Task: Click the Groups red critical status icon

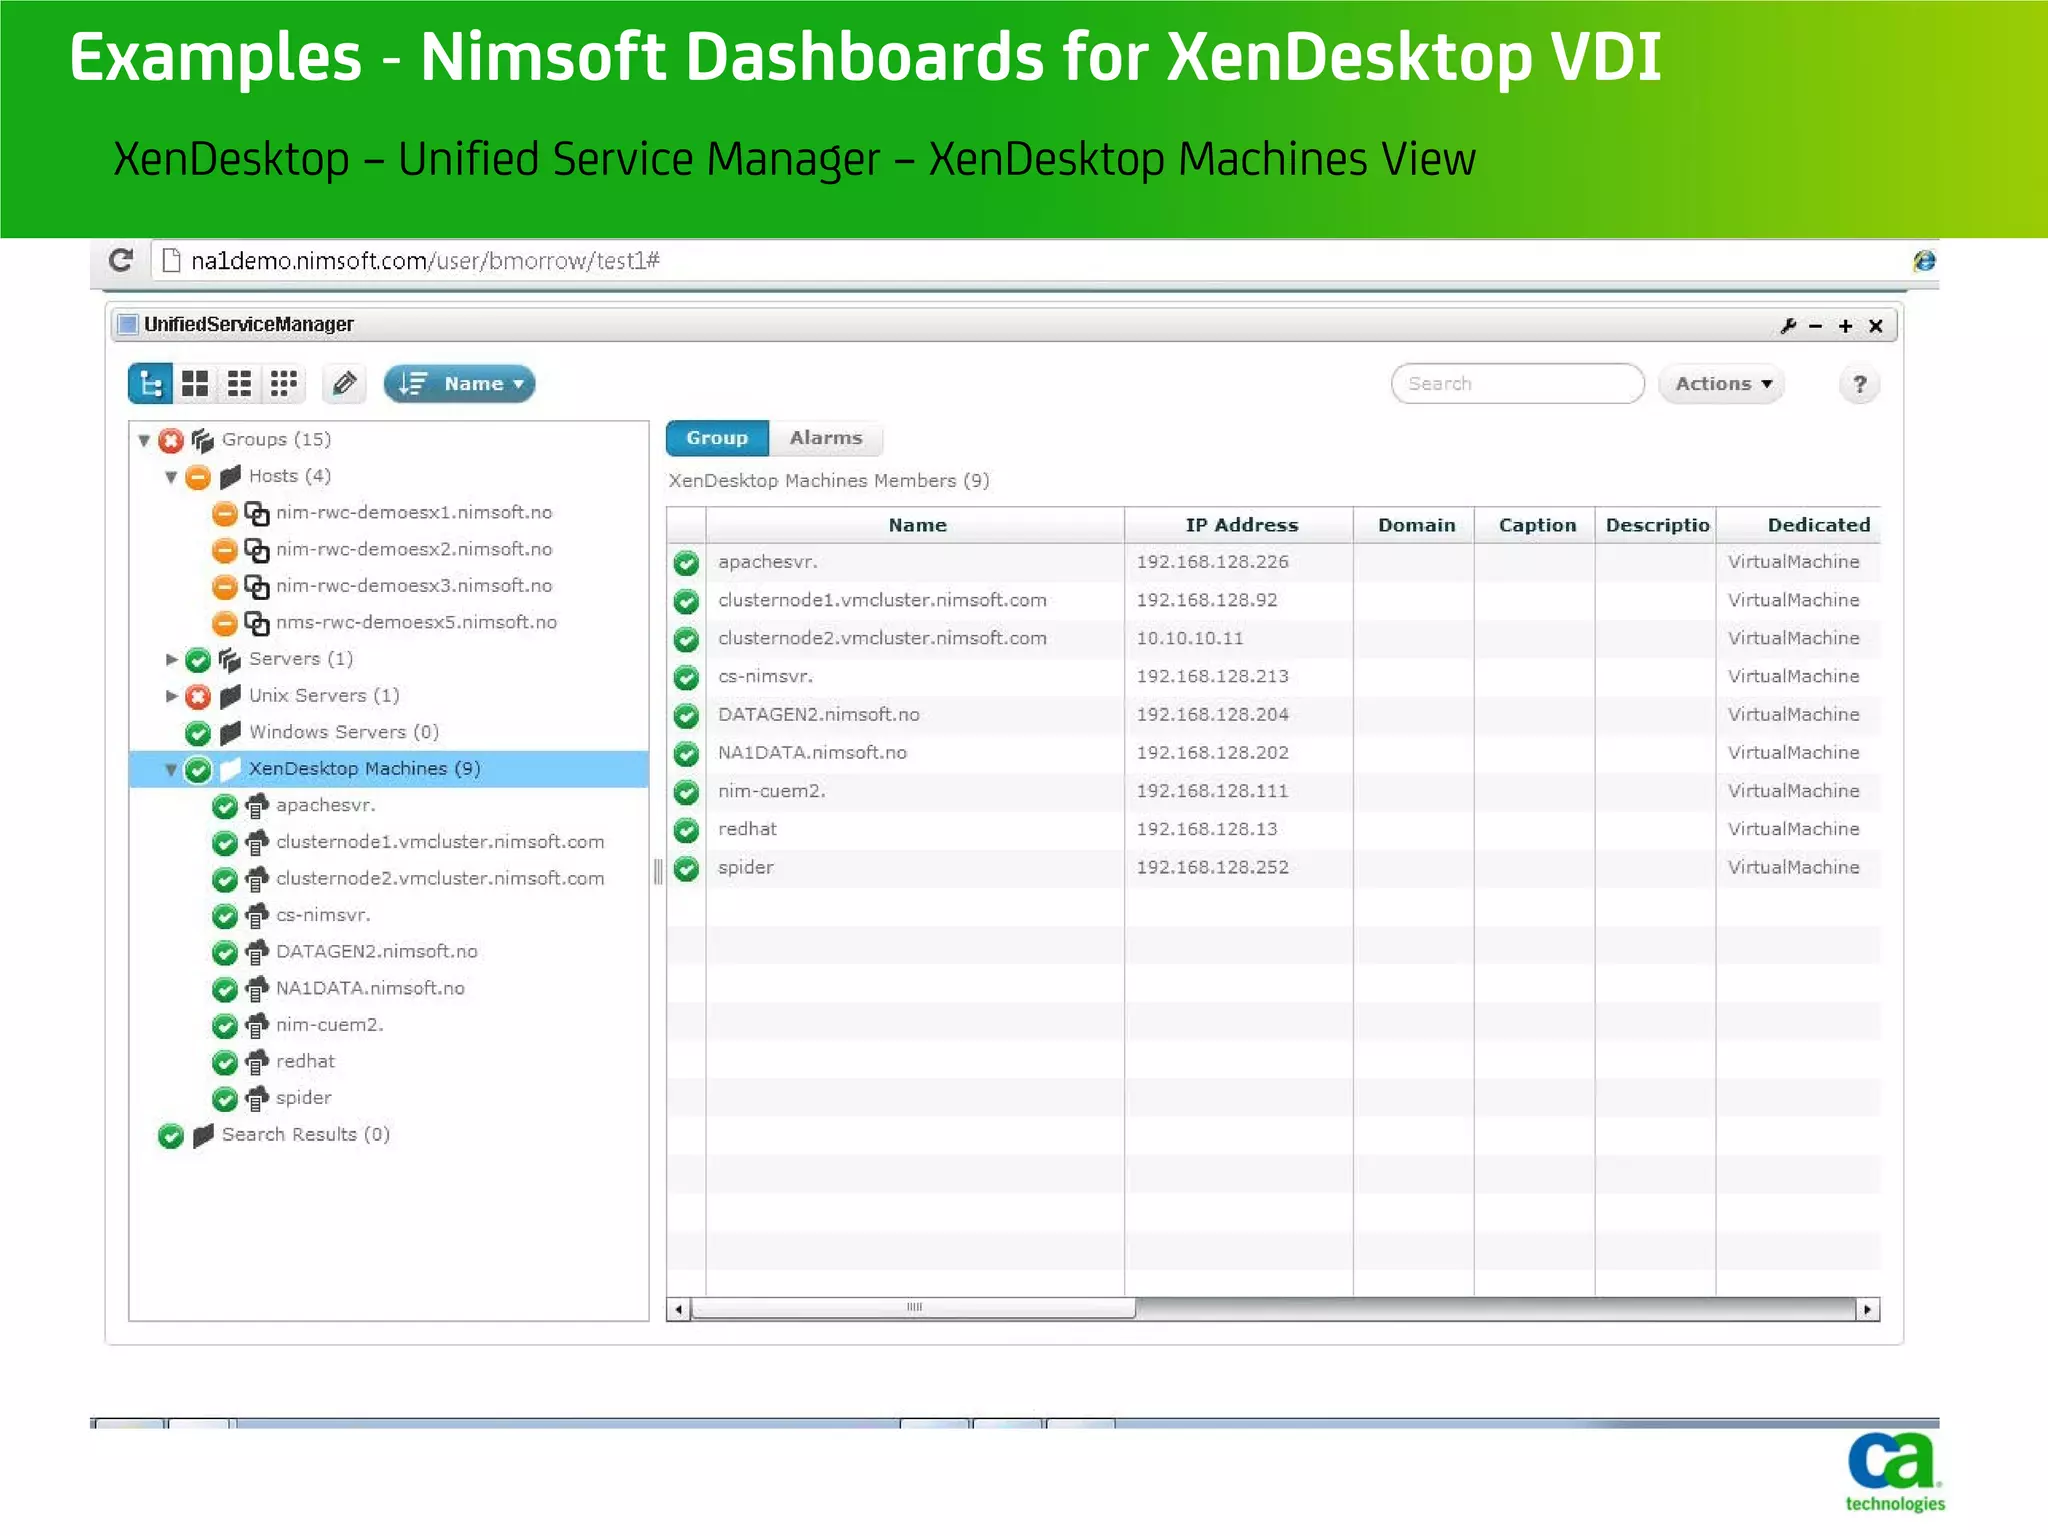Action: 171,440
